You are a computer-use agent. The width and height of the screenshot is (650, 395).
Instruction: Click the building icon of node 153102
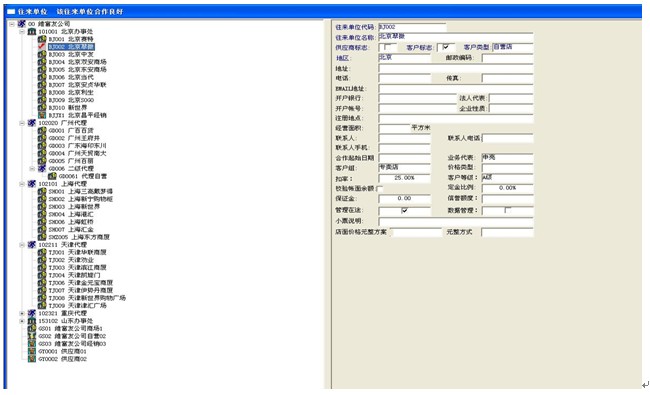click(32, 320)
